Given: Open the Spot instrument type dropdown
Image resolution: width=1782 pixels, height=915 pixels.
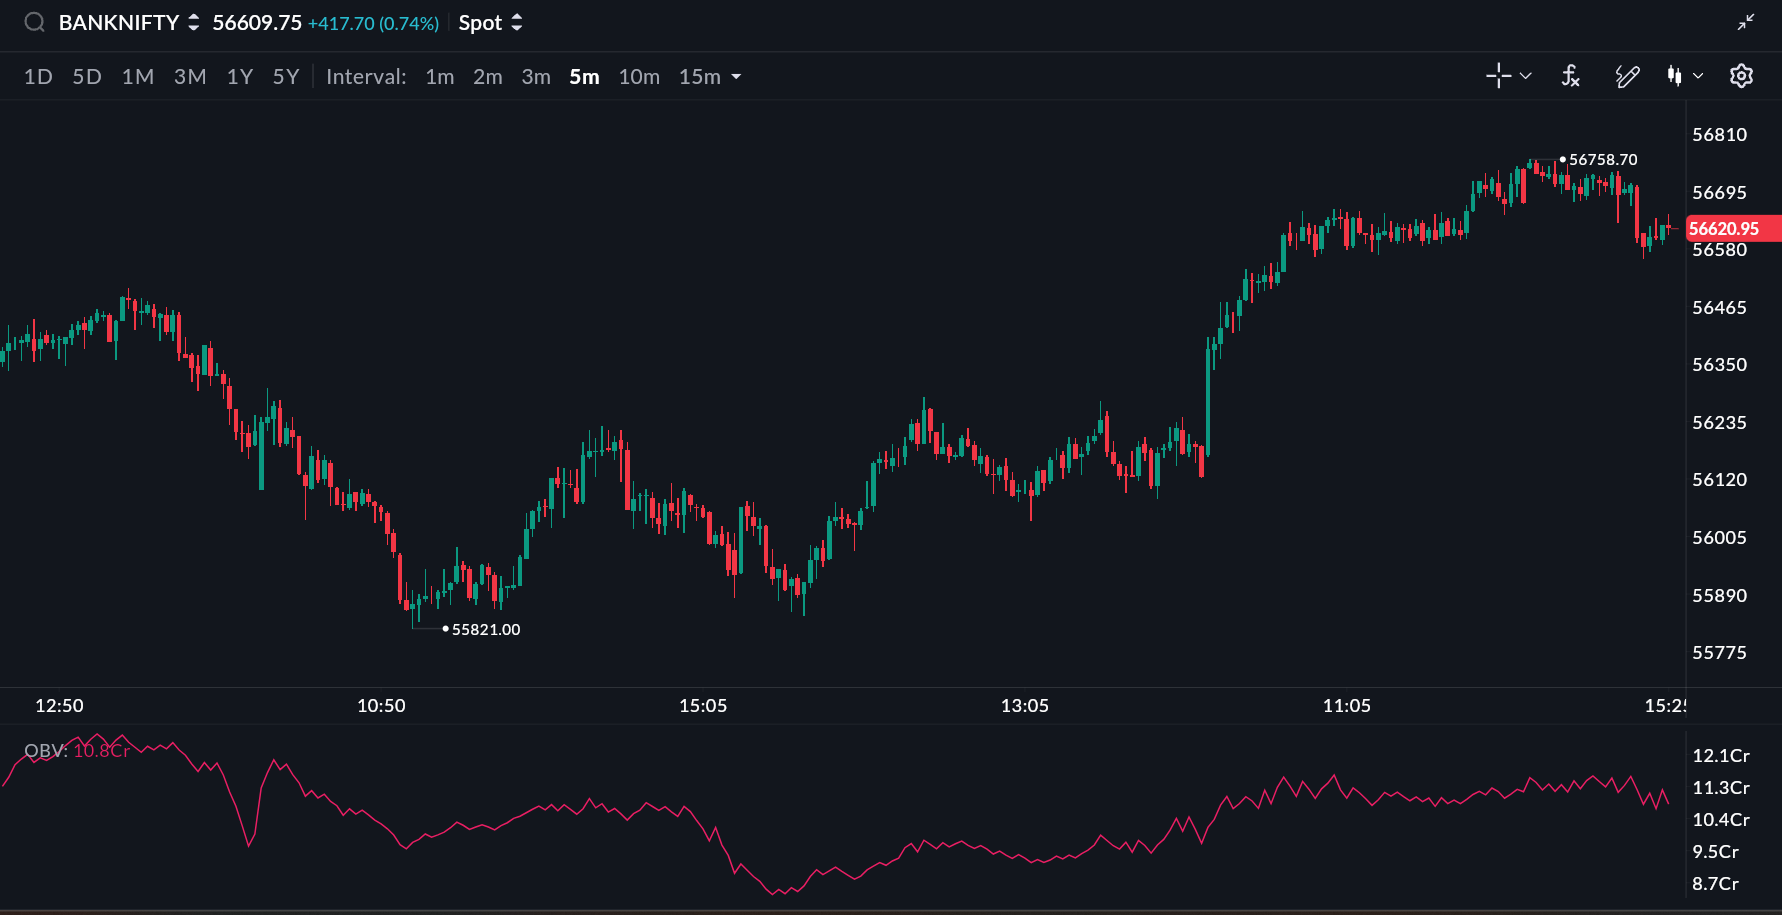Looking at the screenshot, I should click(490, 23).
